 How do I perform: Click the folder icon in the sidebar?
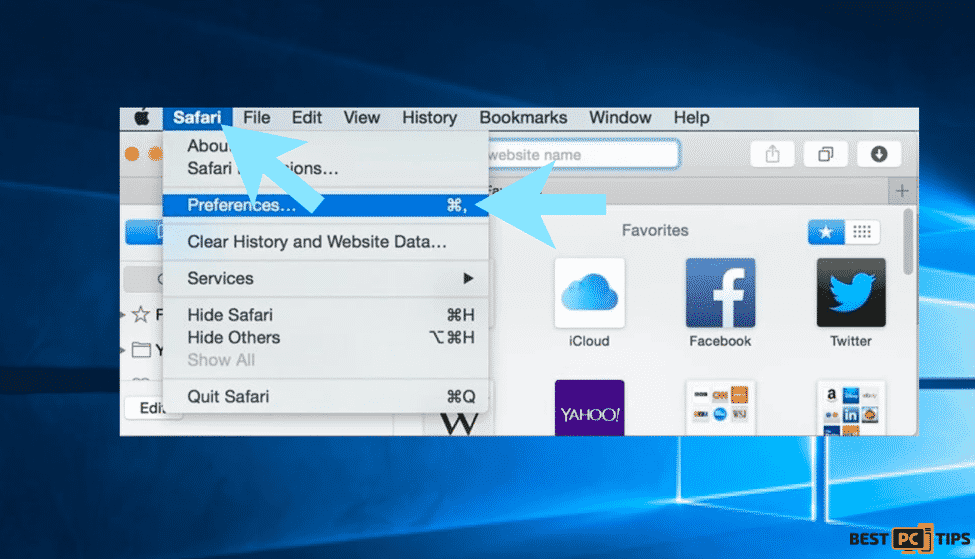pyautogui.click(x=141, y=350)
